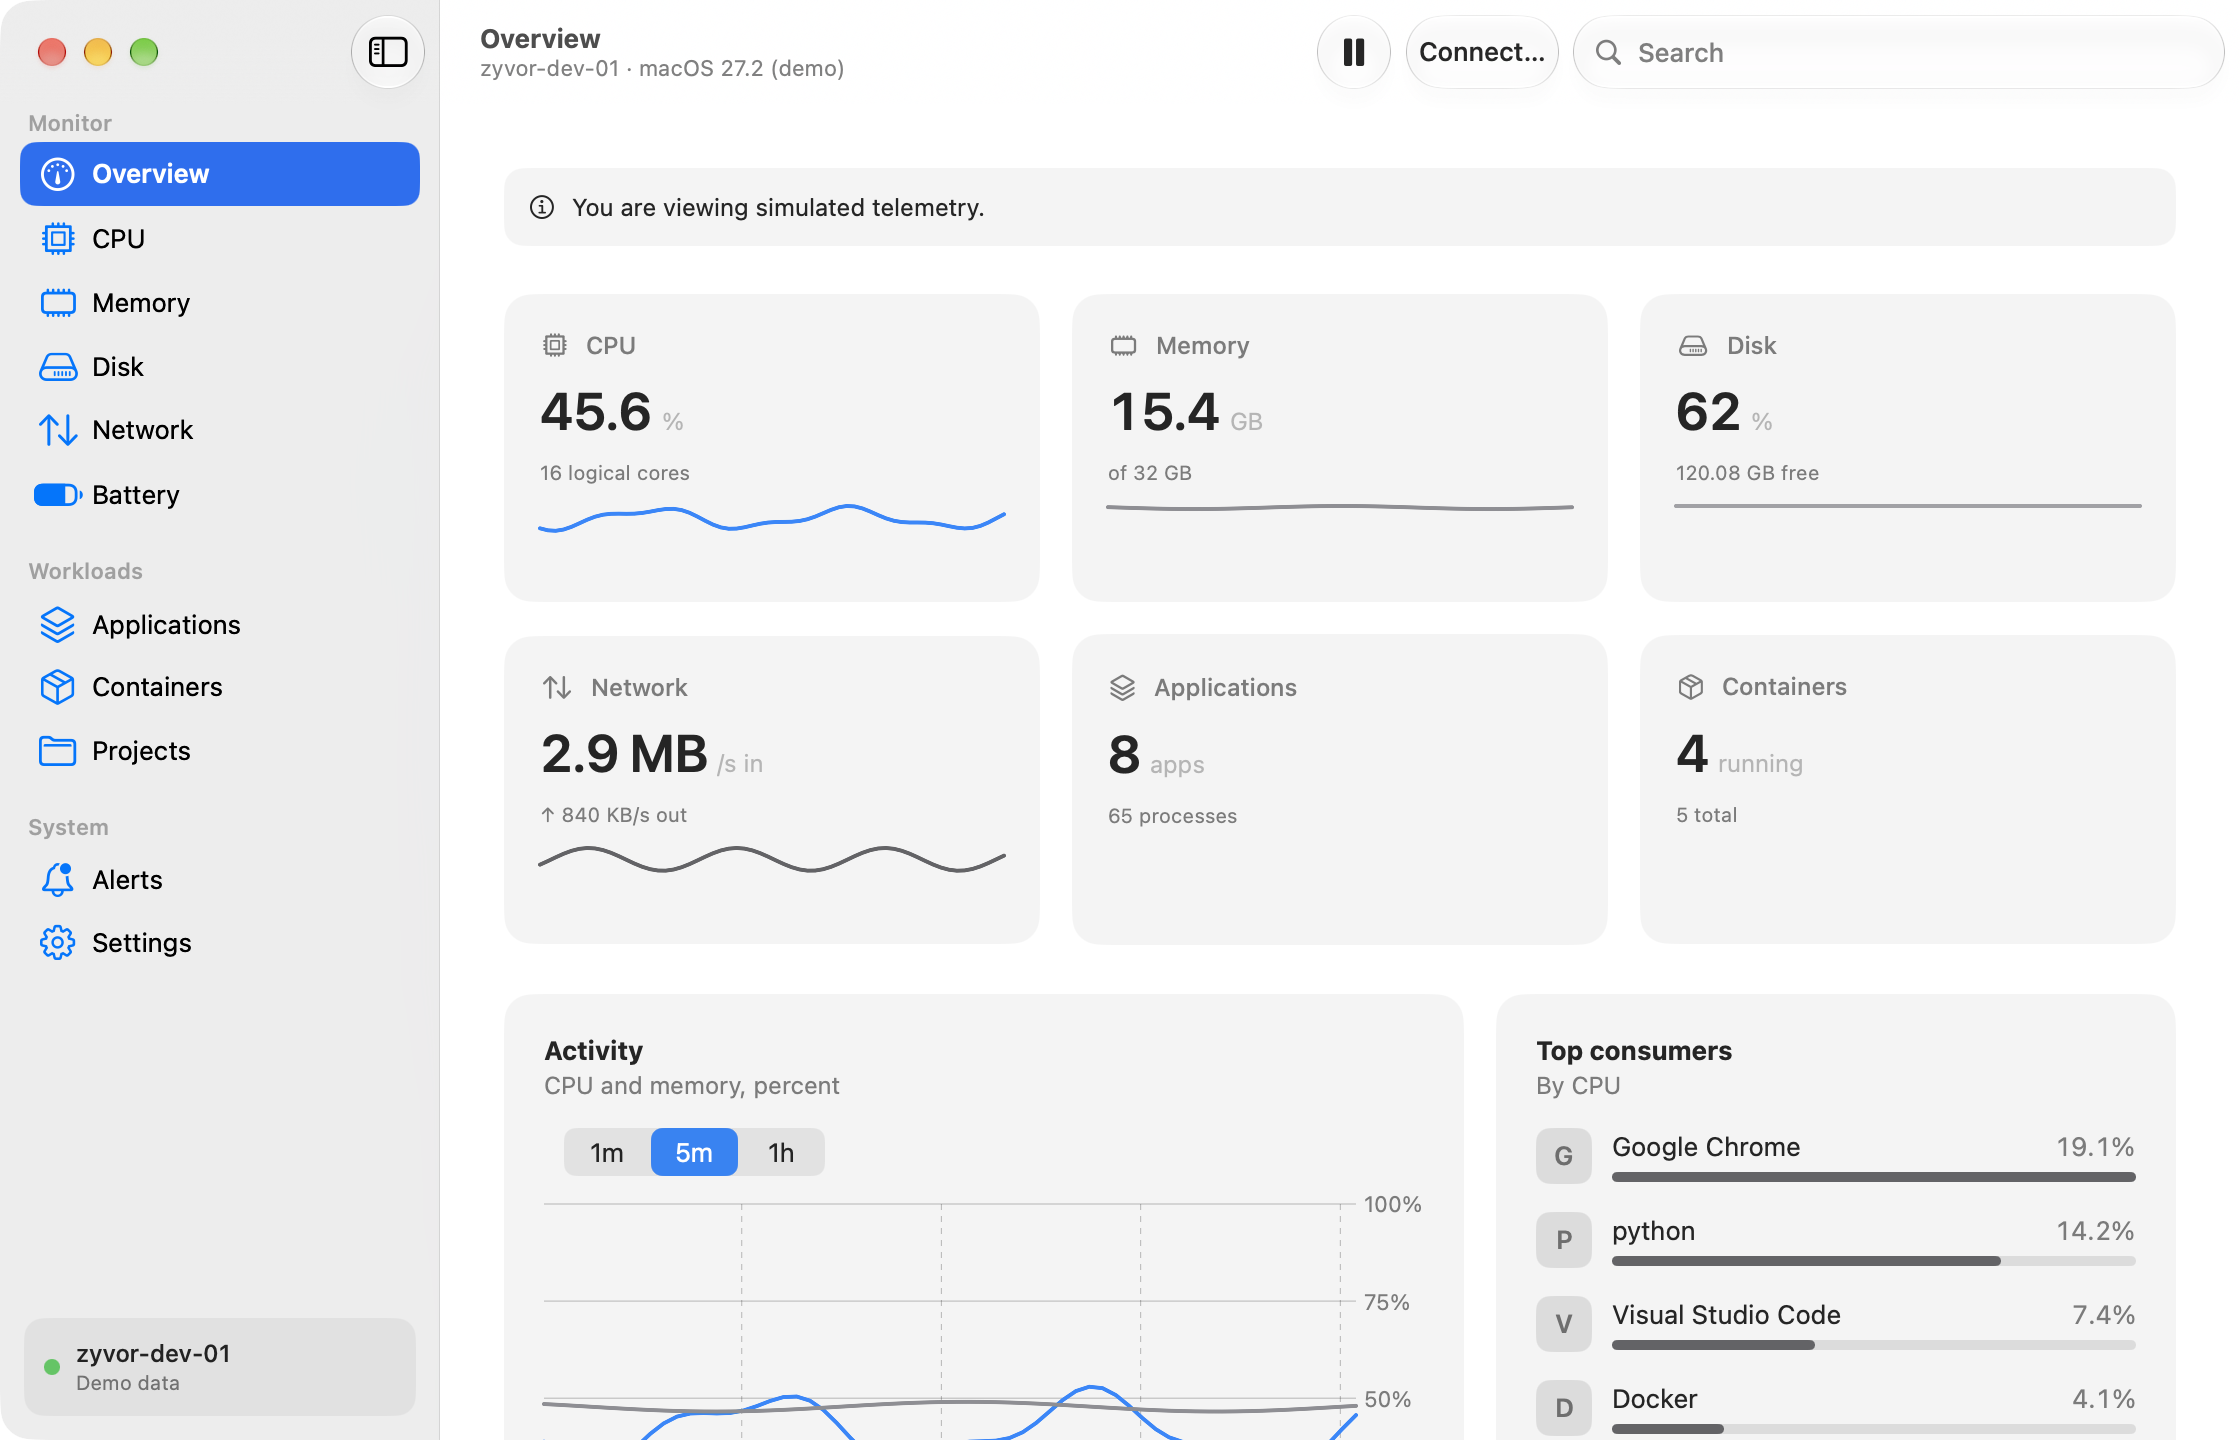2240x1440 pixels.
Task: Select the 5m Activity range
Action: tap(694, 1153)
